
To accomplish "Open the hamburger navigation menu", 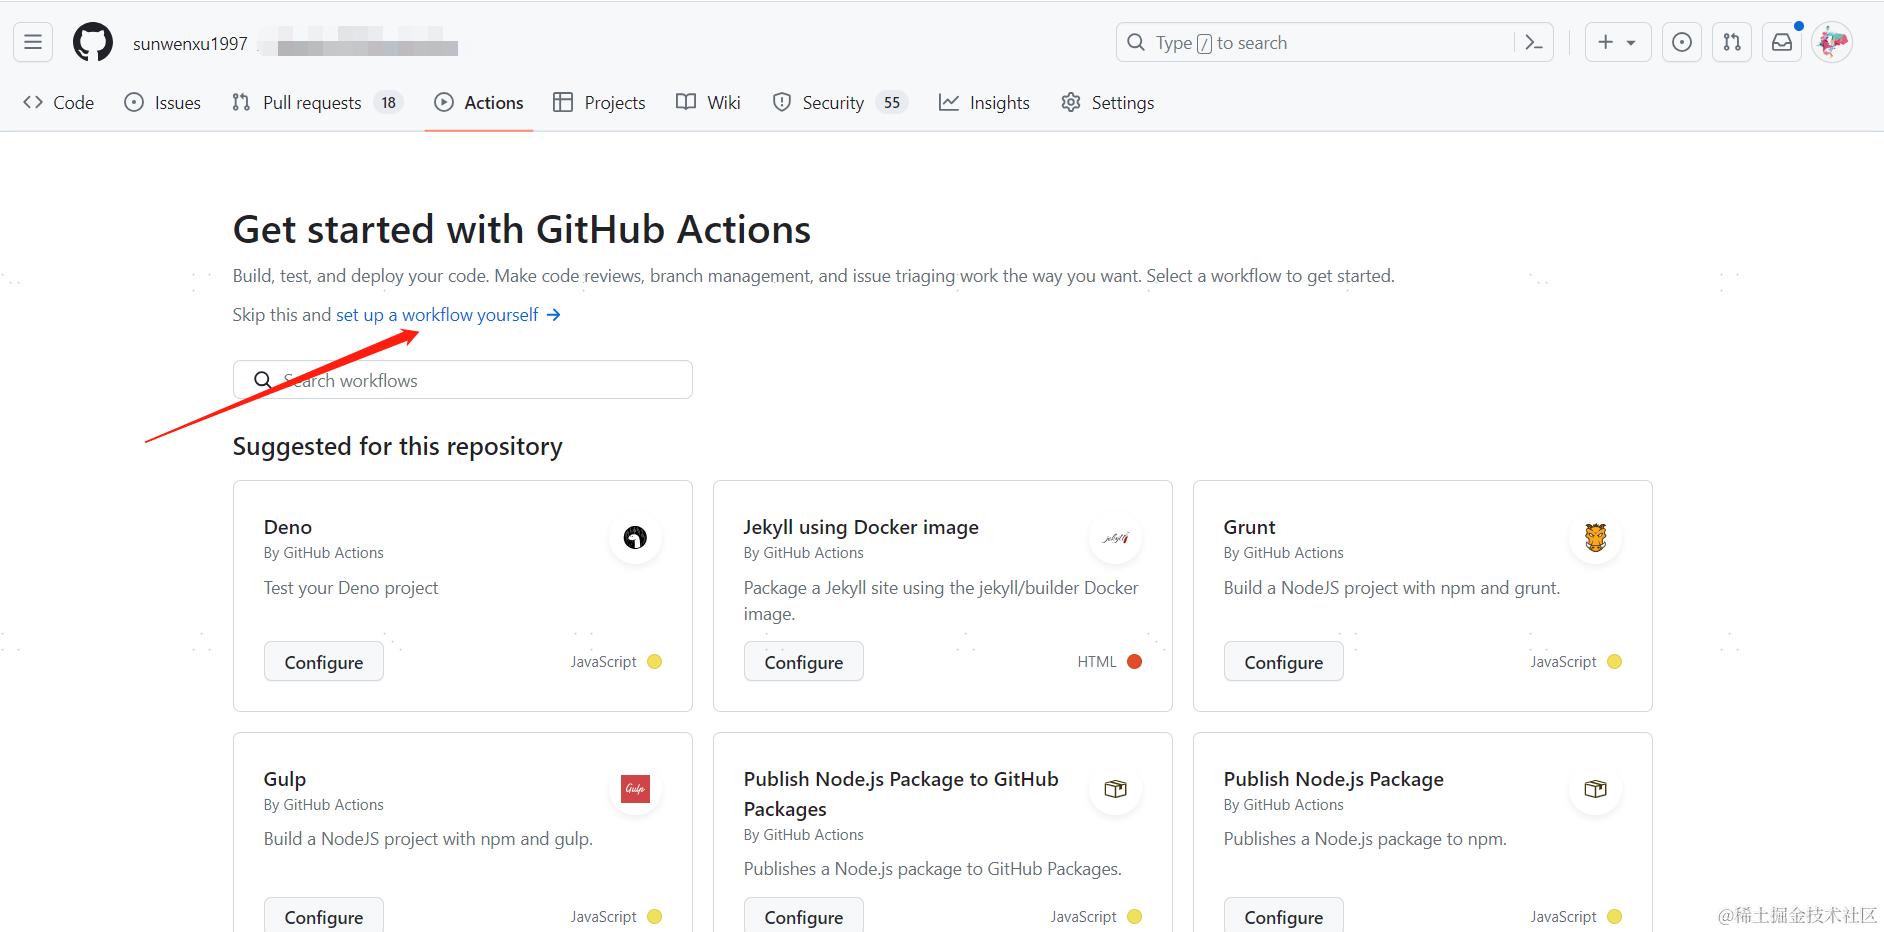I will [33, 42].
